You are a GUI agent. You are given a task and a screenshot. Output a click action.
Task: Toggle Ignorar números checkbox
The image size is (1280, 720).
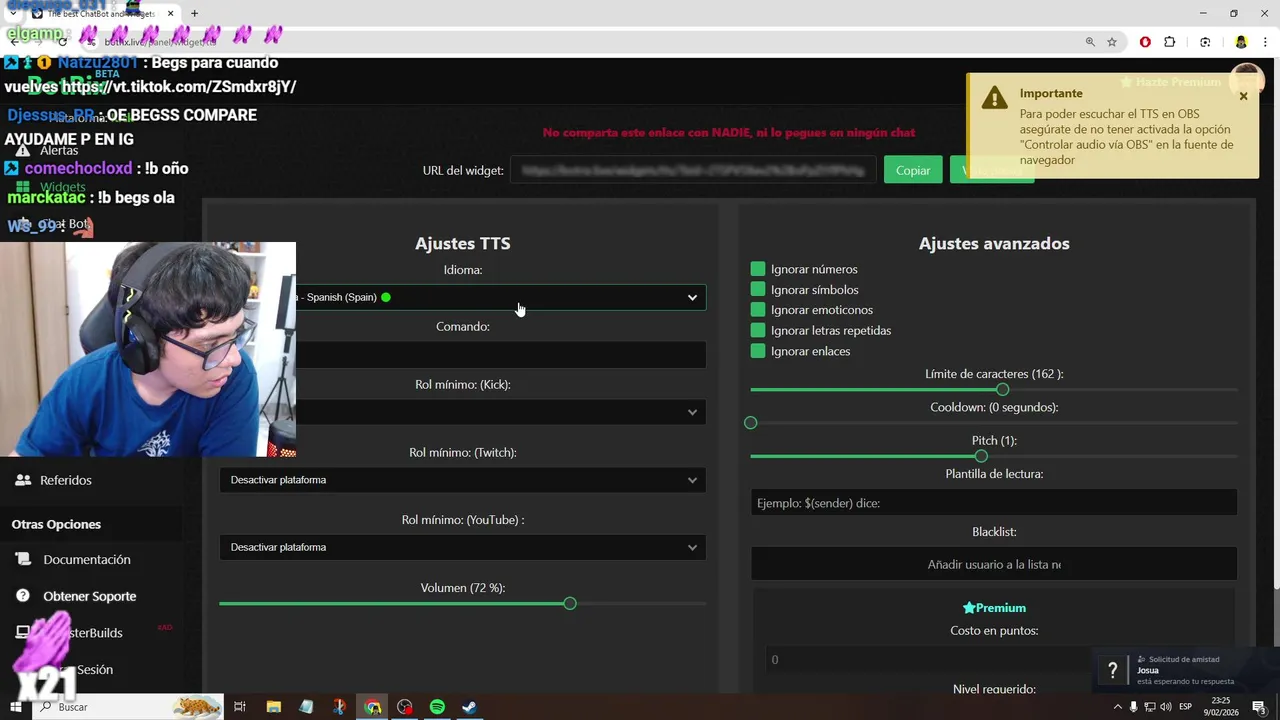(x=758, y=269)
